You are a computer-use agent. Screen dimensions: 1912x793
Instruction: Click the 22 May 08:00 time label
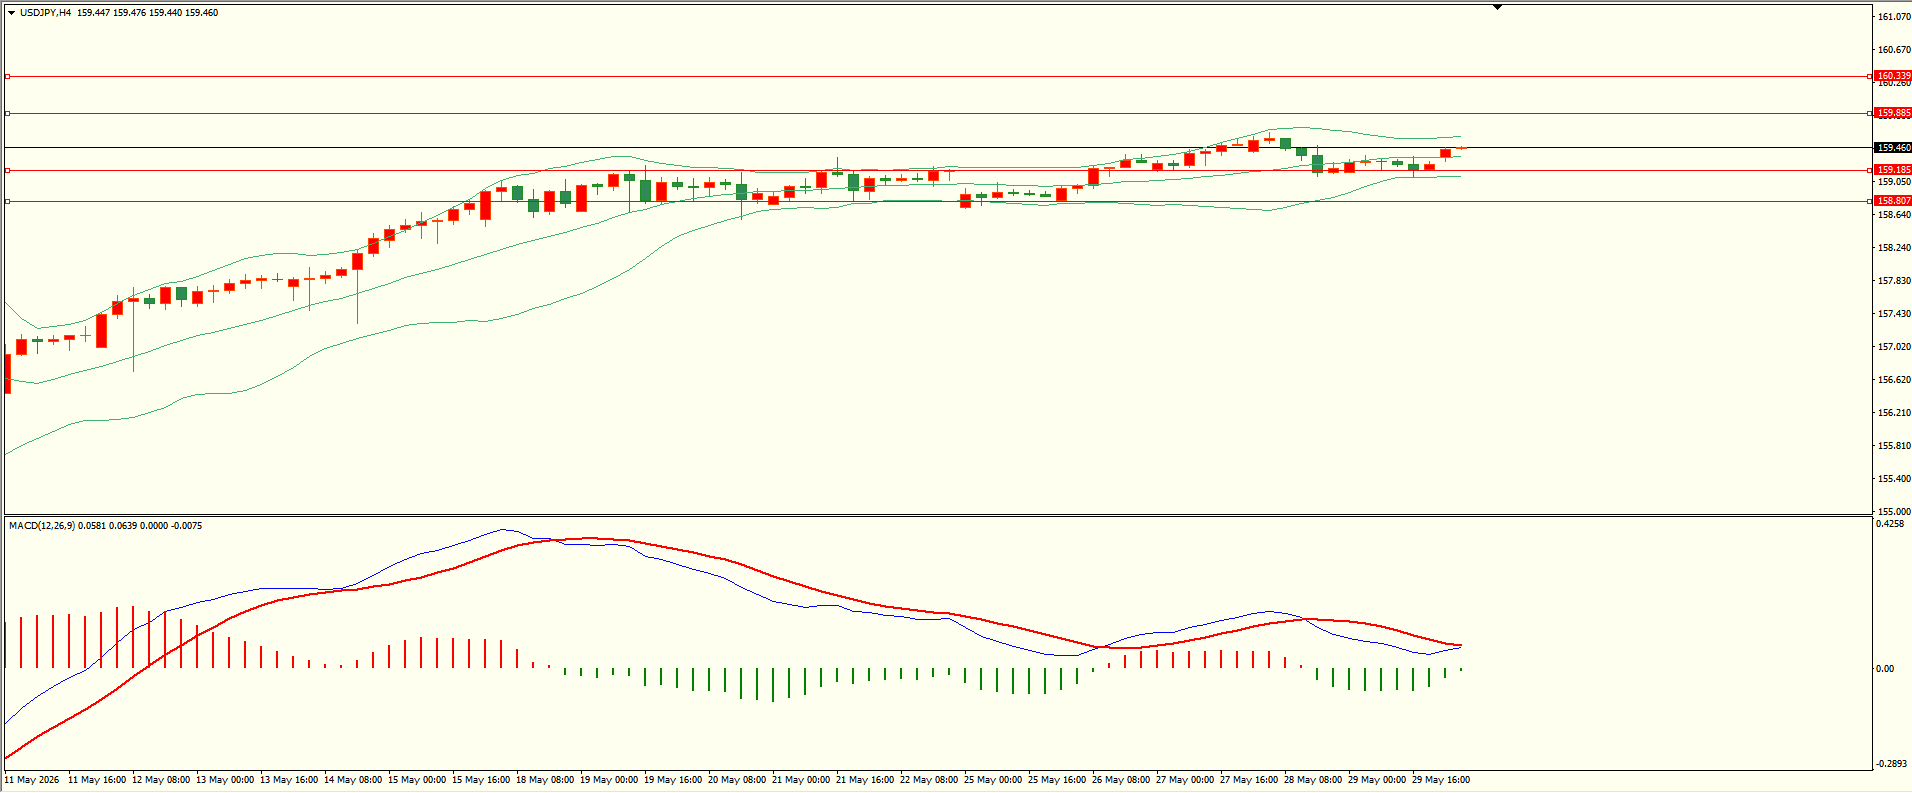click(x=929, y=780)
